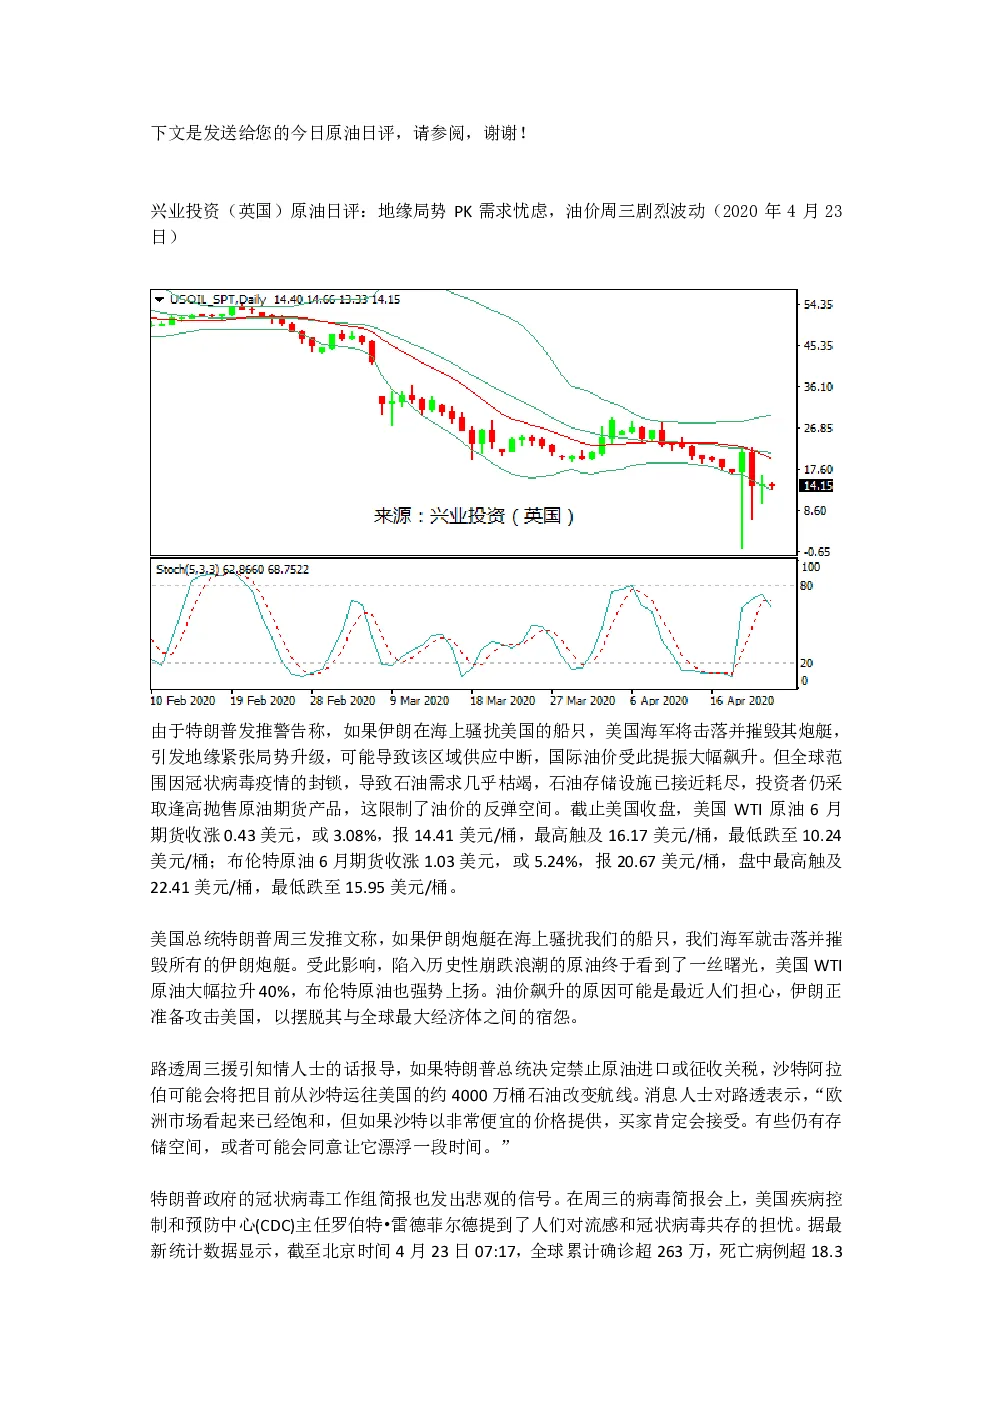Click the 20 level on the Stoch axis

tap(807, 663)
